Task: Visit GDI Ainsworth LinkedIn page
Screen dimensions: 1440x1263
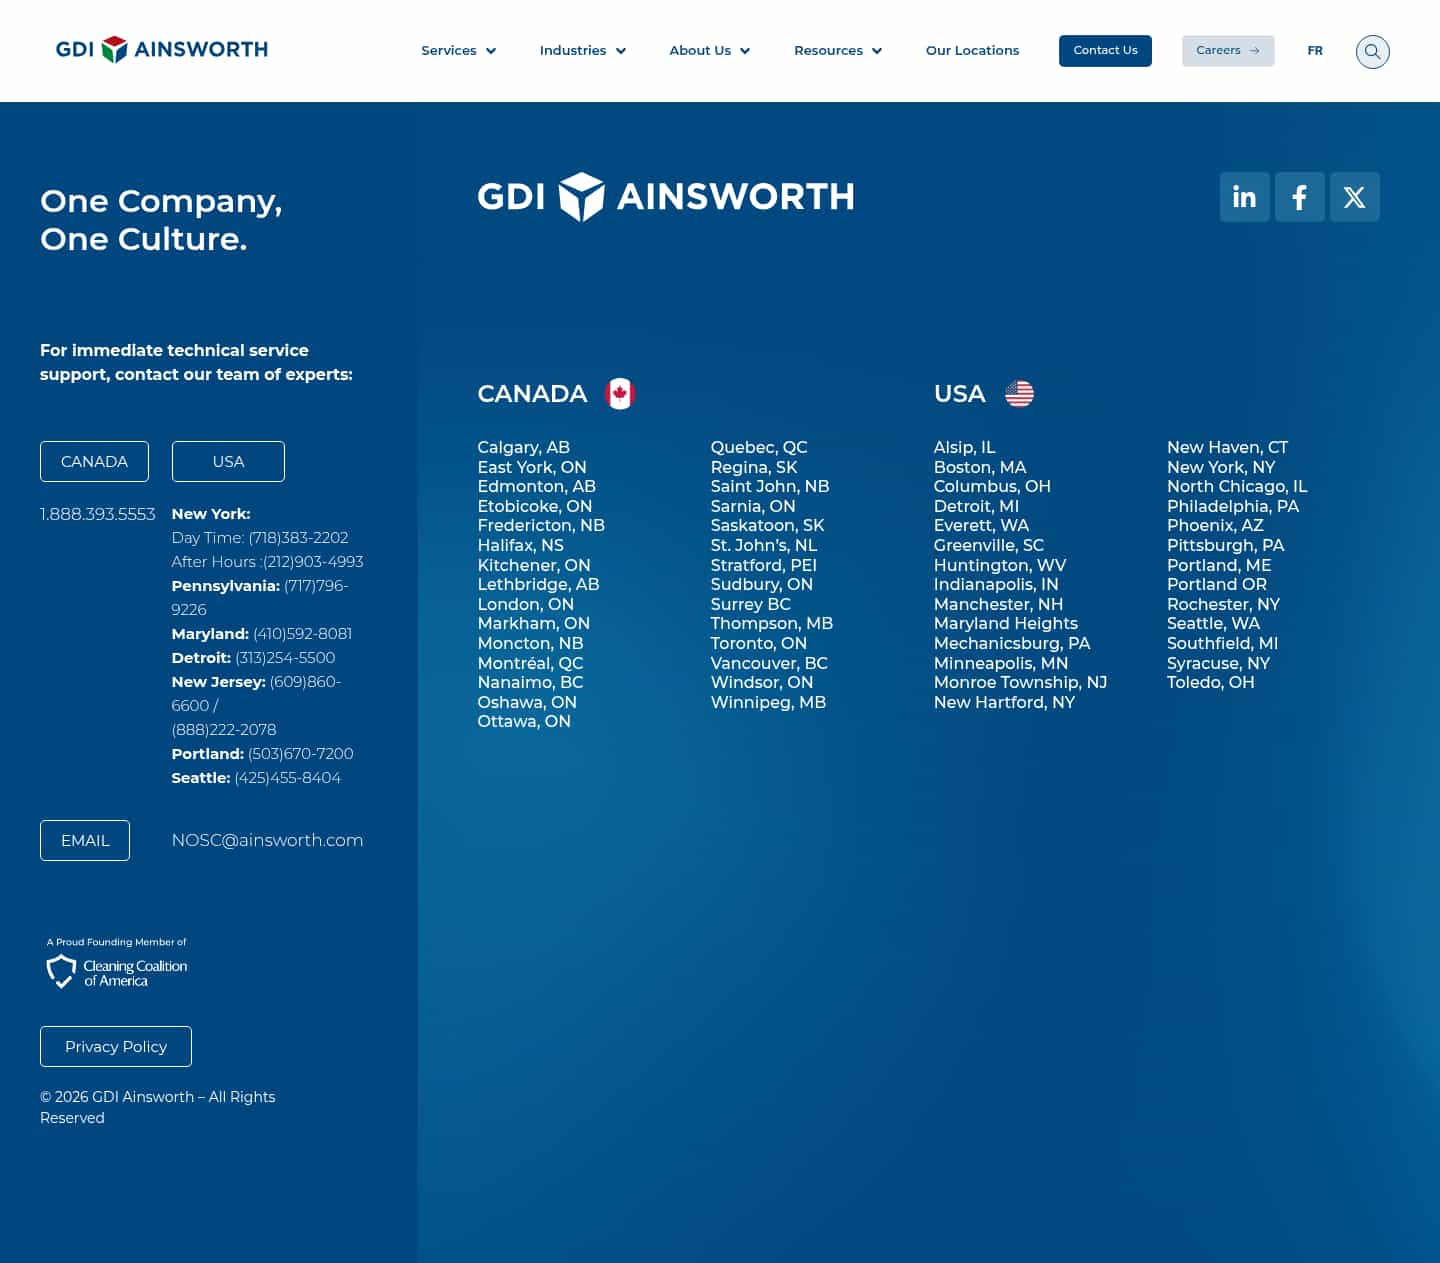Action: click(1244, 197)
